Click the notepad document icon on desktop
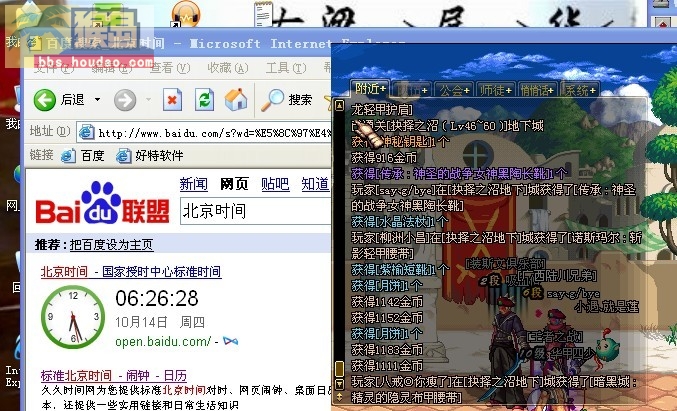677x411 pixels. [x=263, y=13]
